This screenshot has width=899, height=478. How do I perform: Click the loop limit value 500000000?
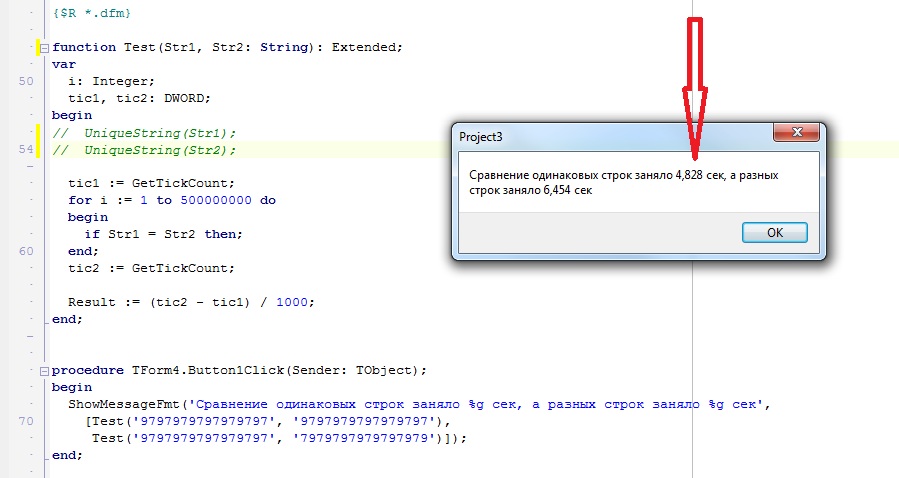[x=216, y=201]
